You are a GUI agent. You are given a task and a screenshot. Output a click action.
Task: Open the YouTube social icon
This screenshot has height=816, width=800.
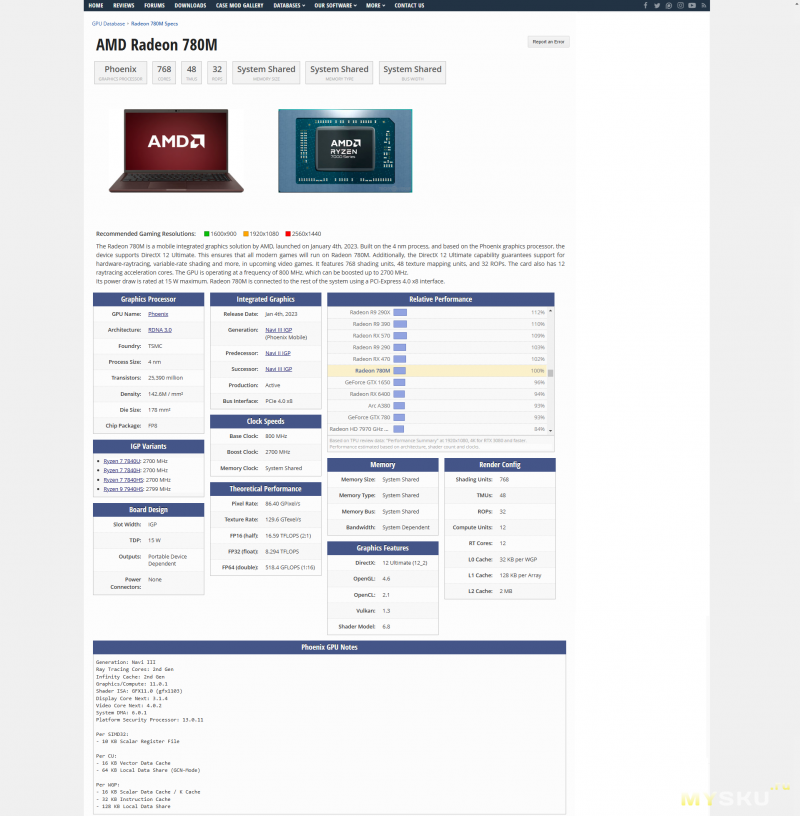[x=692, y=5]
